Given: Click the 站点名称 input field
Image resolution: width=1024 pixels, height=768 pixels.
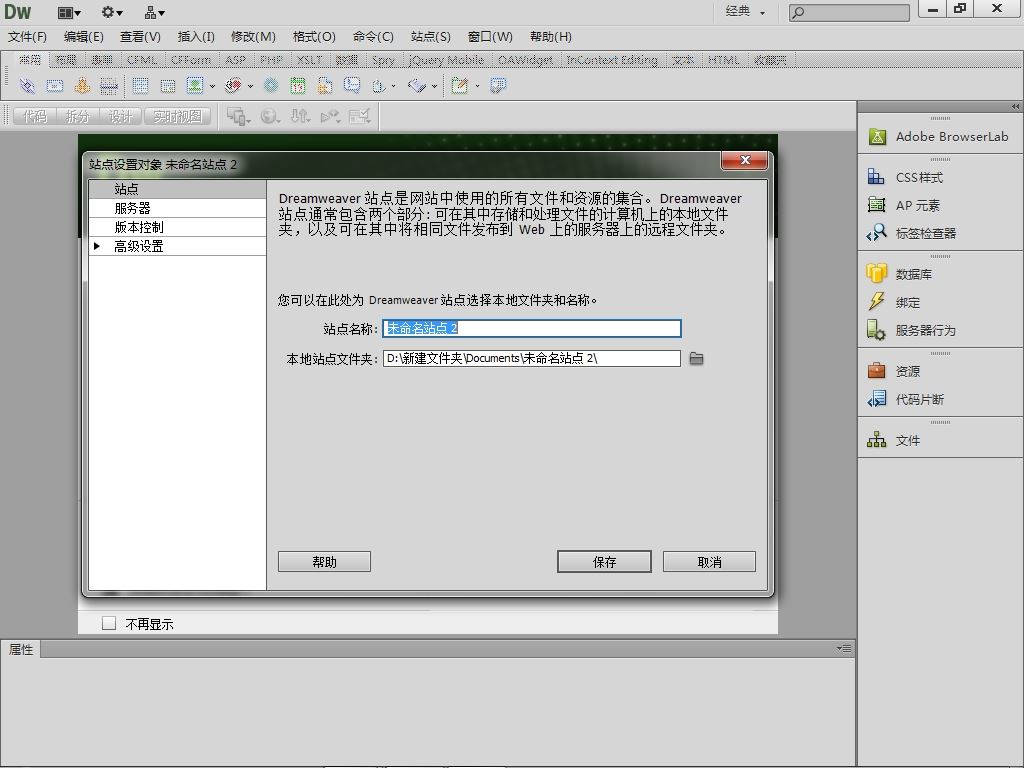Looking at the screenshot, I should point(532,328).
